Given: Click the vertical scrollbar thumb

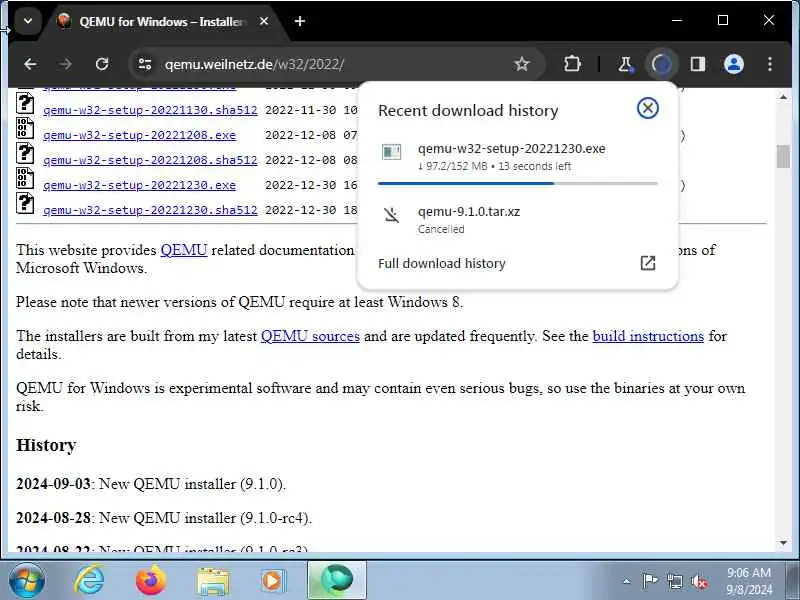Looking at the screenshot, I should (783, 156).
